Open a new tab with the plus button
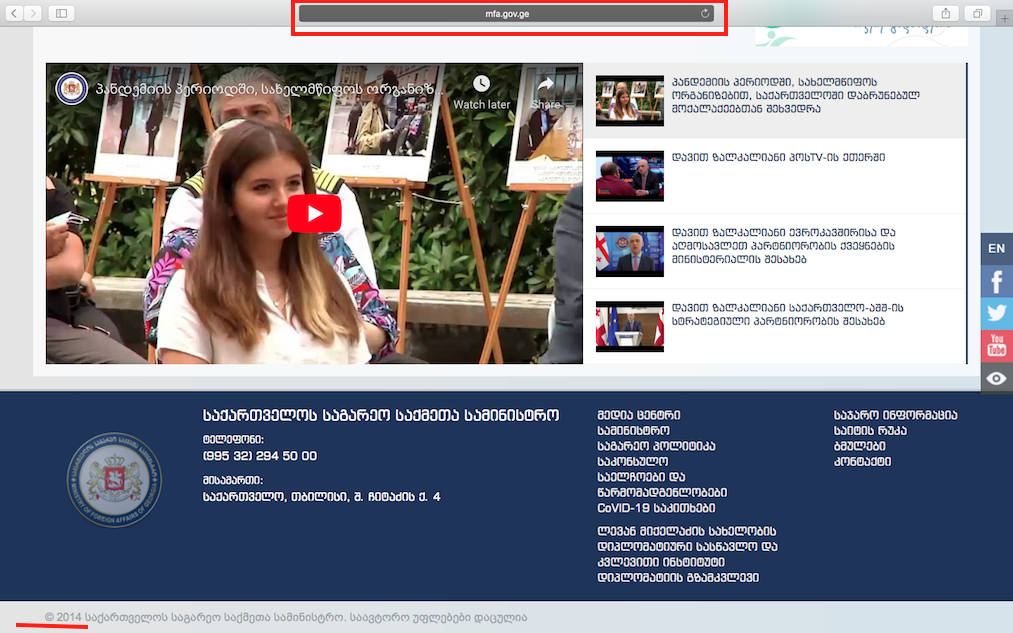The height and width of the screenshot is (633, 1013). pos(1004,19)
